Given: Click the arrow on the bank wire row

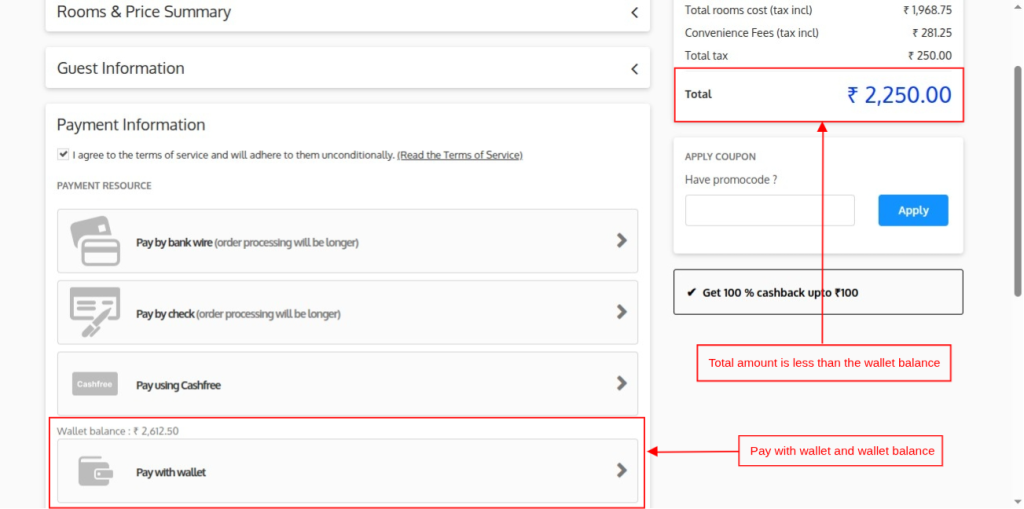Looking at the screenshot, I should coord(621,241).
